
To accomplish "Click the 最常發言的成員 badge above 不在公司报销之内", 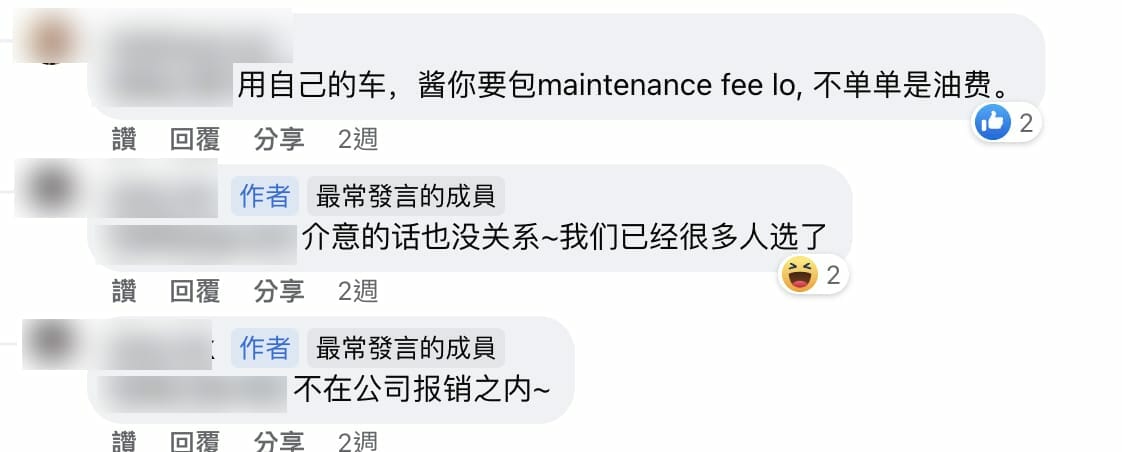I will (406, 348).
